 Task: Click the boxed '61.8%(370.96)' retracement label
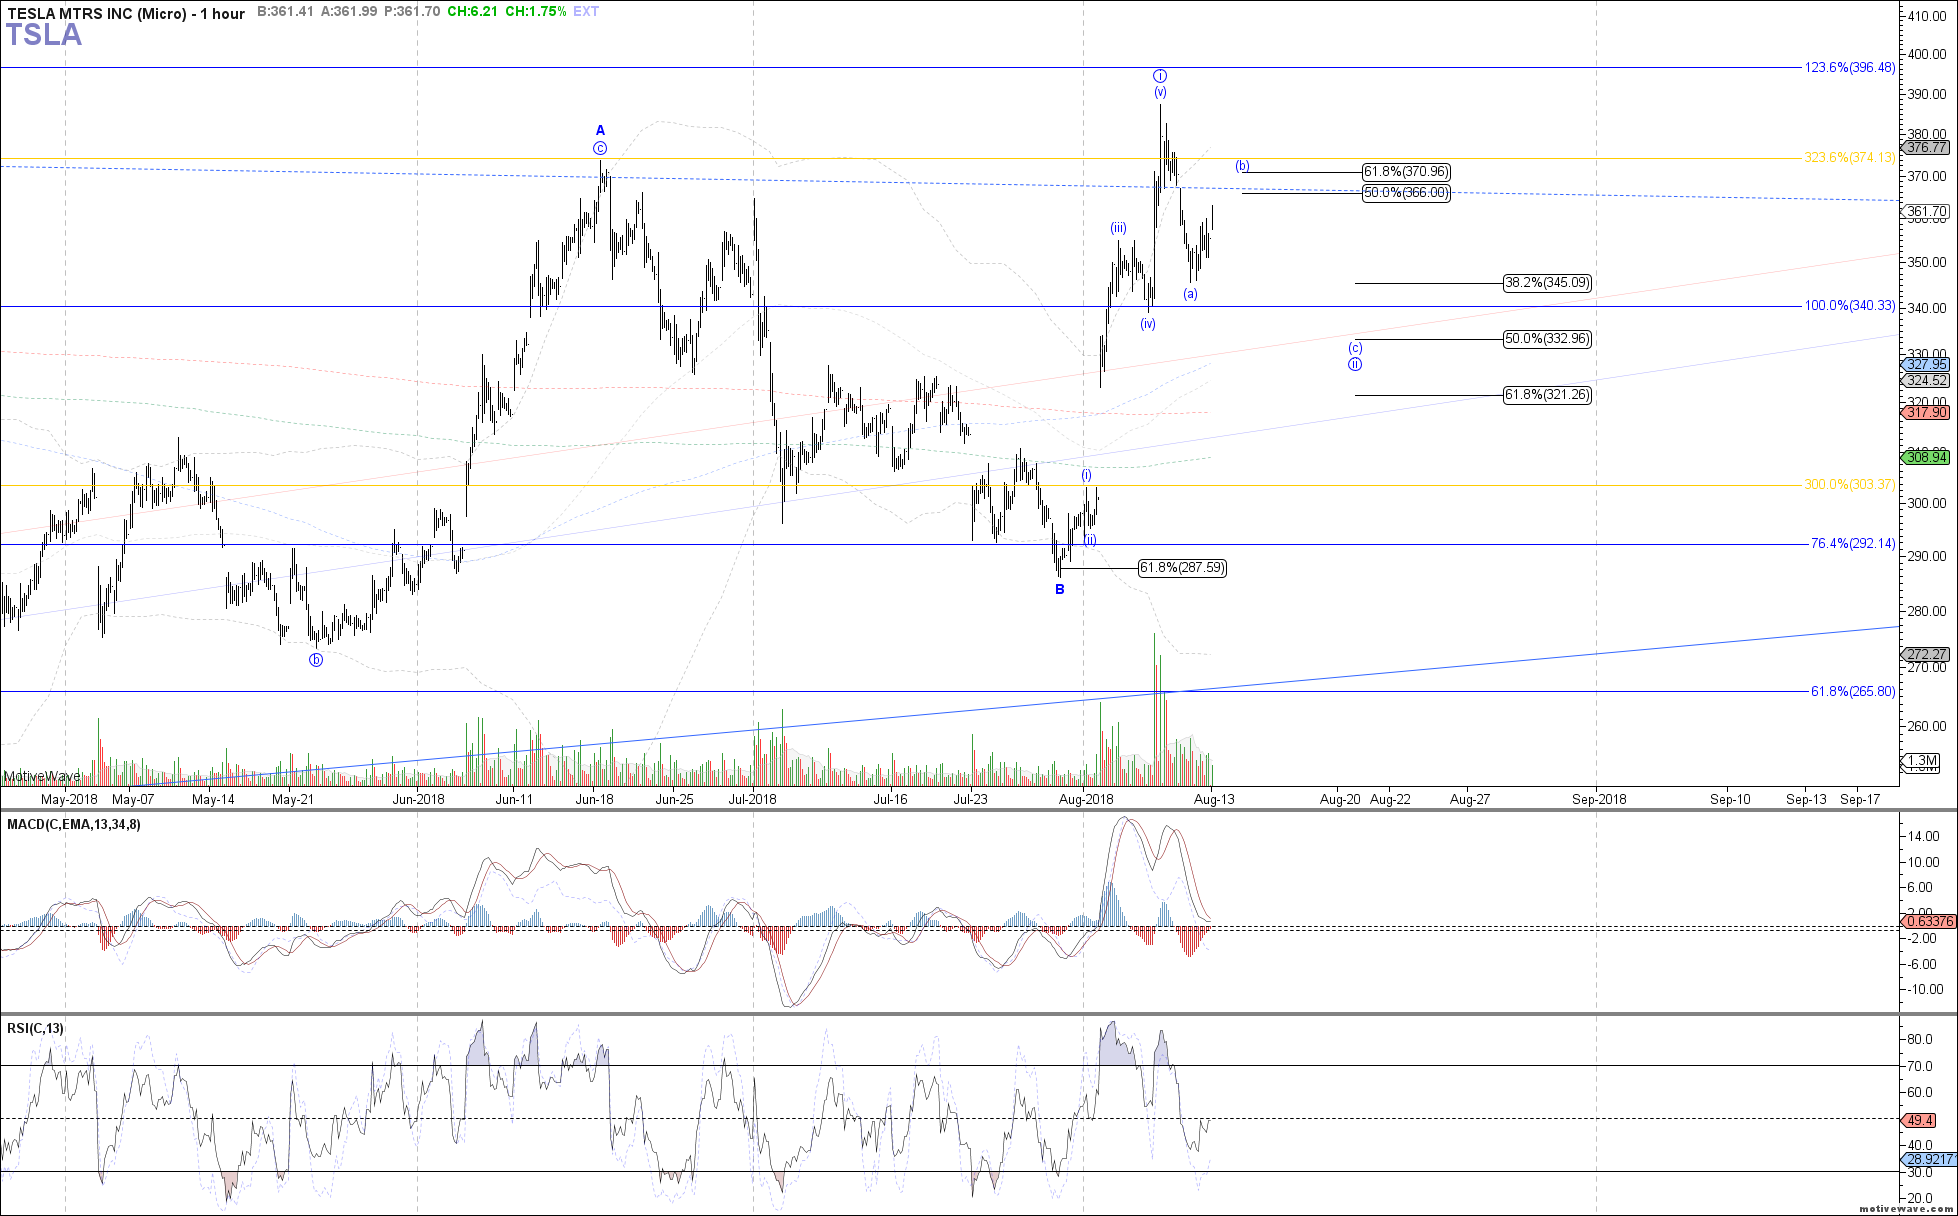(1406, 172)
